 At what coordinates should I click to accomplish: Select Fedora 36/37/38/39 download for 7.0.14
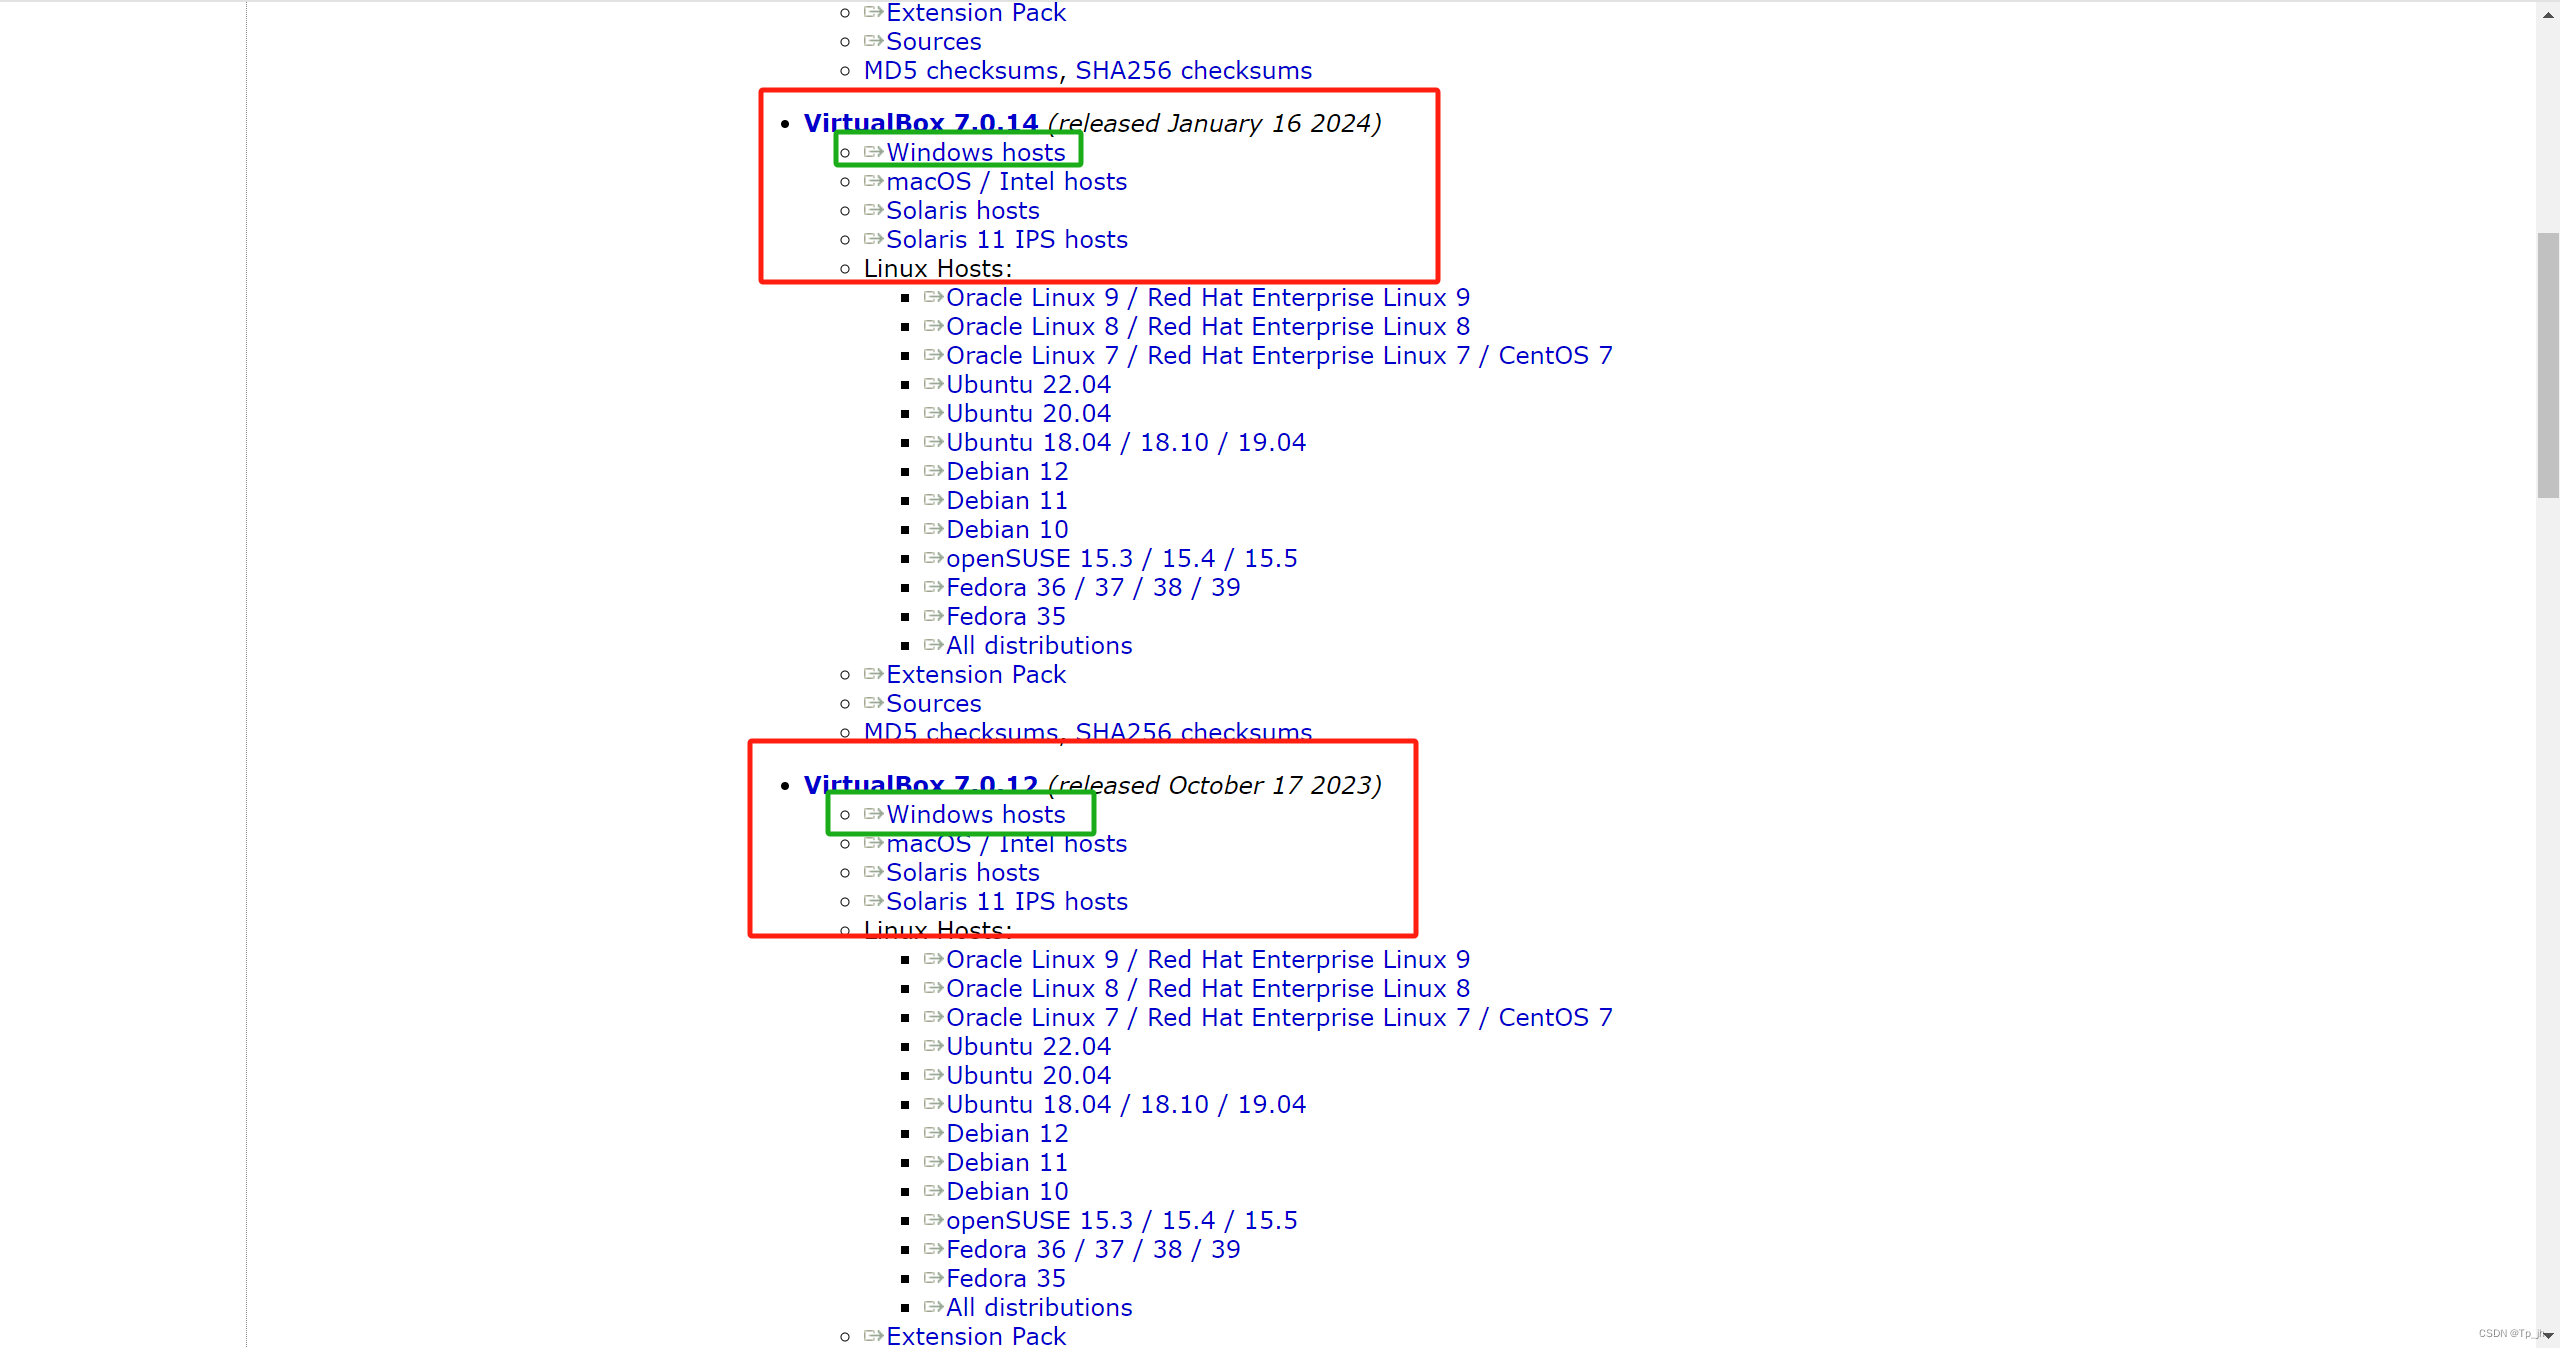pyautogui.click(x=1092, y=588)
